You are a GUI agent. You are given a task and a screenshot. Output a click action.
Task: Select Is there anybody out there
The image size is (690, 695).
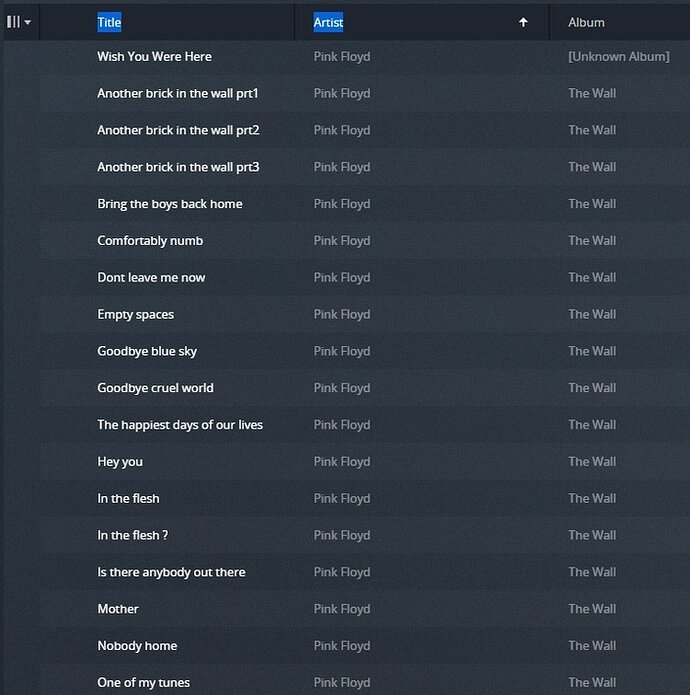(x=171, y=572)
